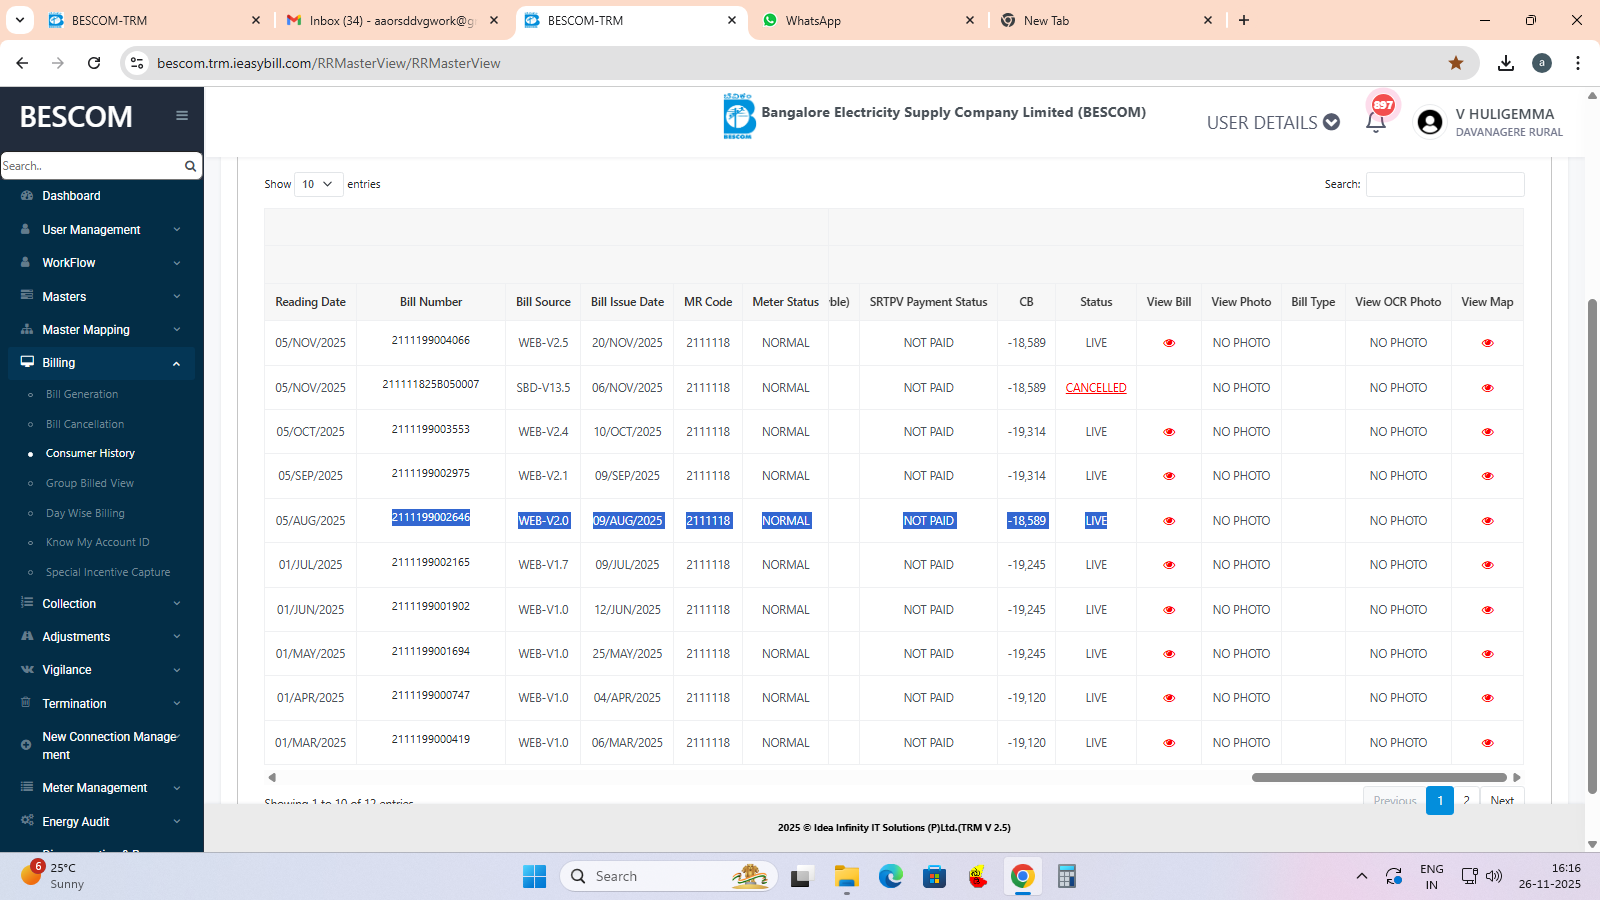Open Chrome downloads icon
The width and height of the screenshot is (1600, 900).
click(x=1506, y=63)
